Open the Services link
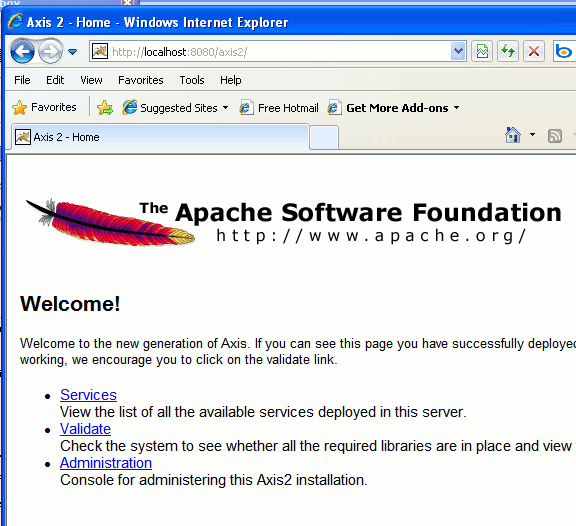The width and height of the screenshot is (576, 526). pyautogui.click(x=89, y=395)
